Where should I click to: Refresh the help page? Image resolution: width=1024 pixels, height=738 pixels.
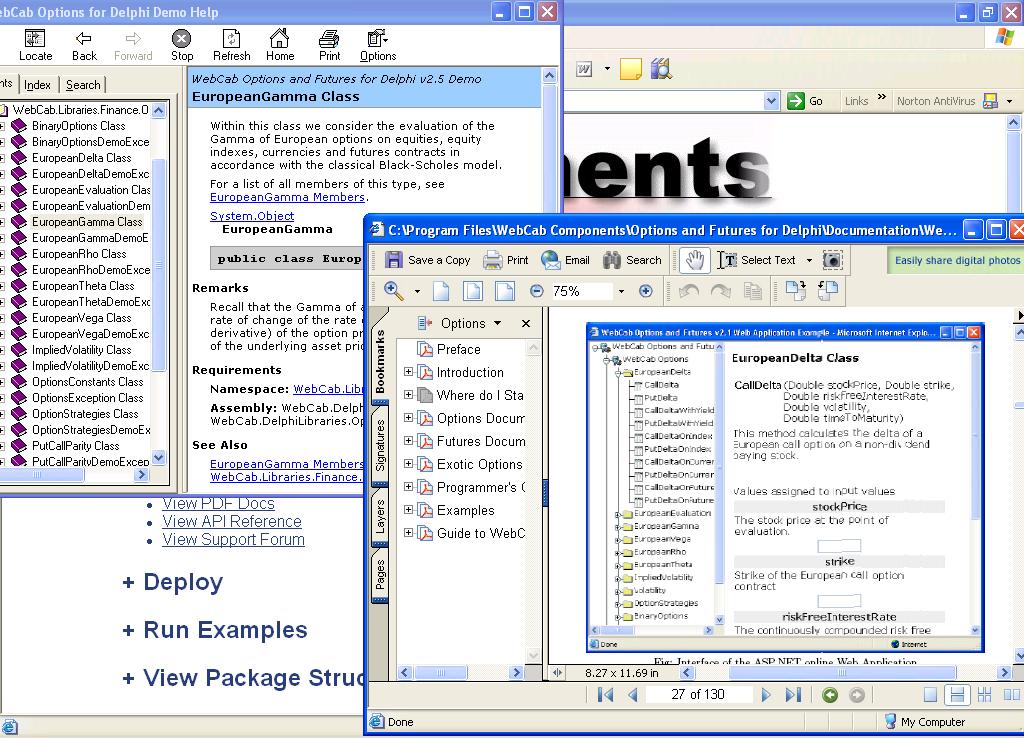[231, 46]
